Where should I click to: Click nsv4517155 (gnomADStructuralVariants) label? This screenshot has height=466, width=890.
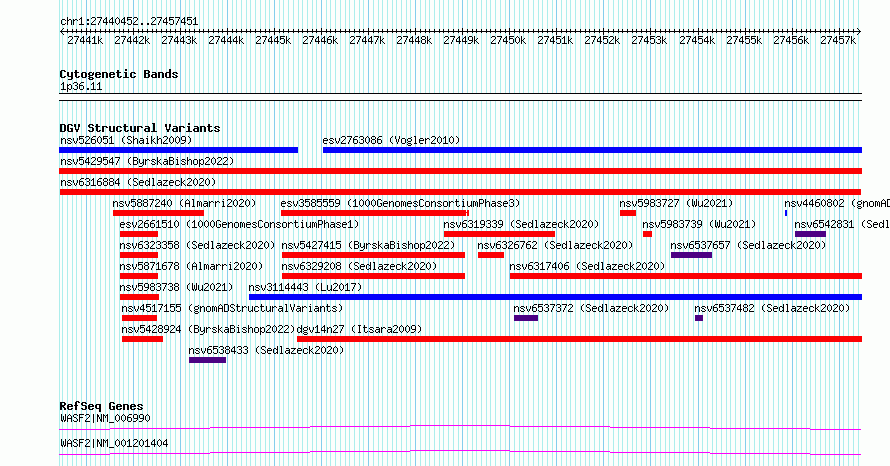(232, 308)
